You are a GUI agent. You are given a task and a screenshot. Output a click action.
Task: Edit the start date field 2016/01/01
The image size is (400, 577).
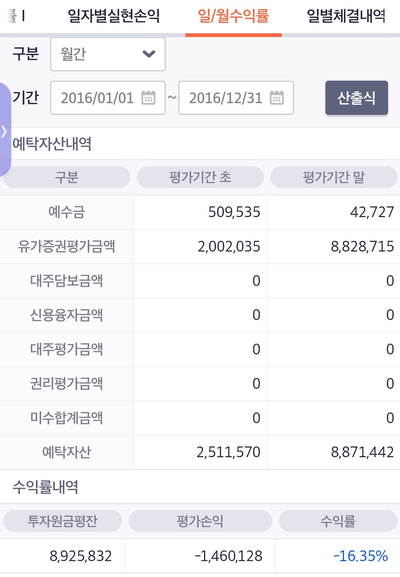tap(108, 98)
